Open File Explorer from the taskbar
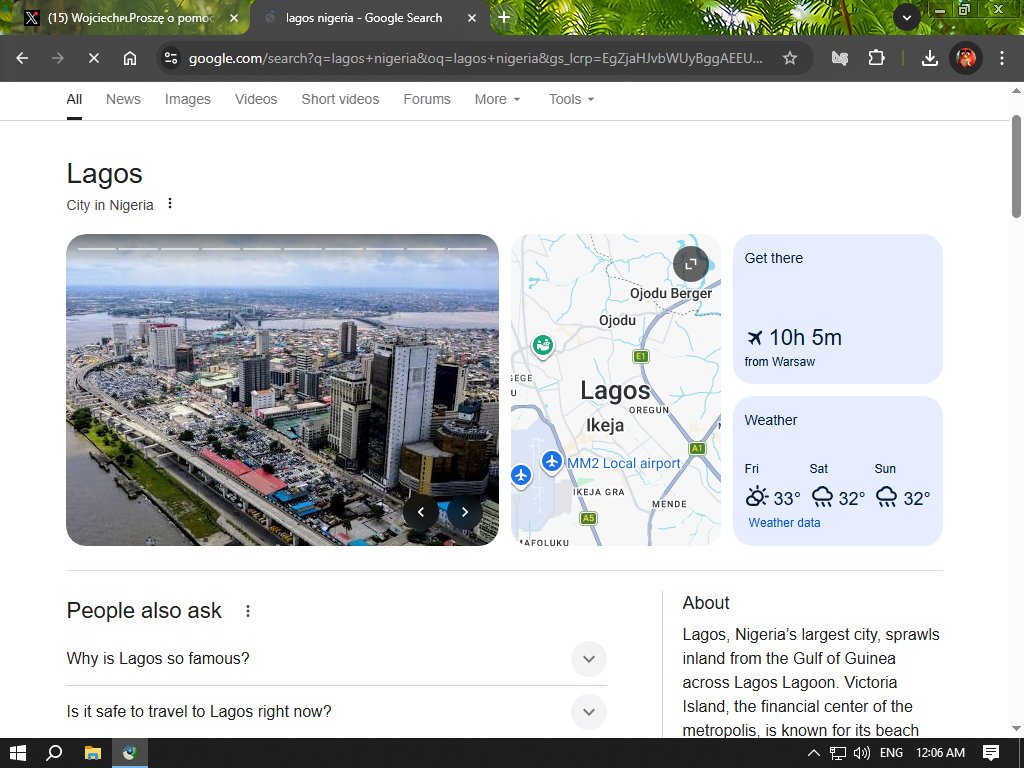The width and height of the screenshot is (1024, 768). click(92, 753)
